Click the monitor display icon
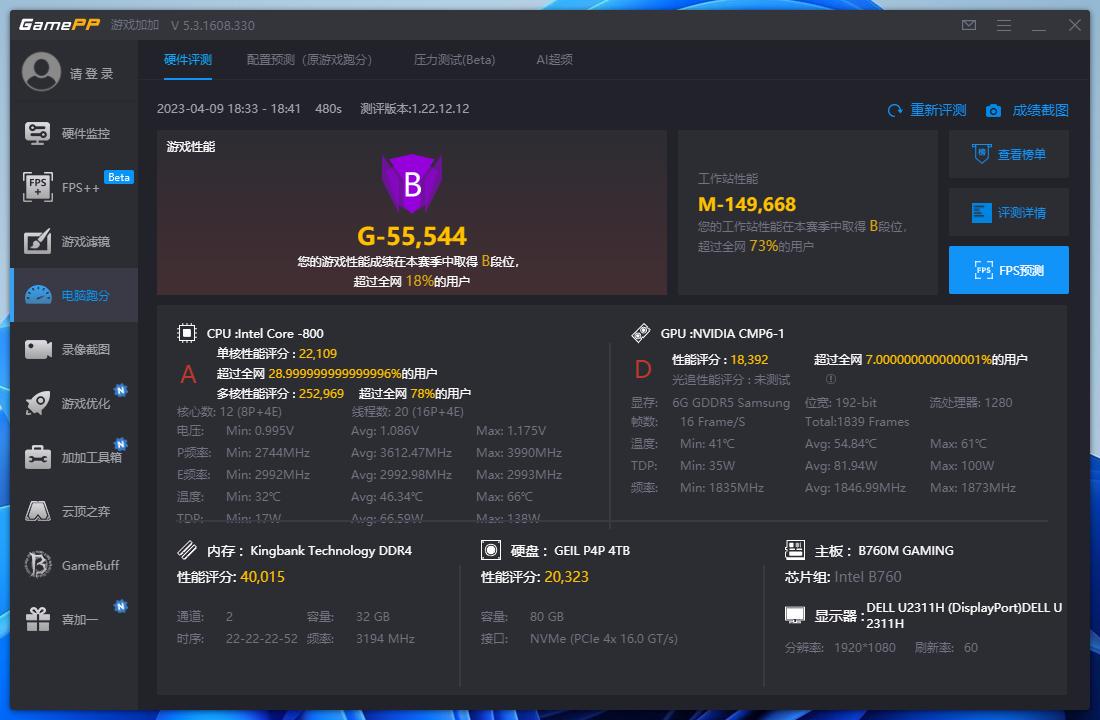 click(795, 615)
